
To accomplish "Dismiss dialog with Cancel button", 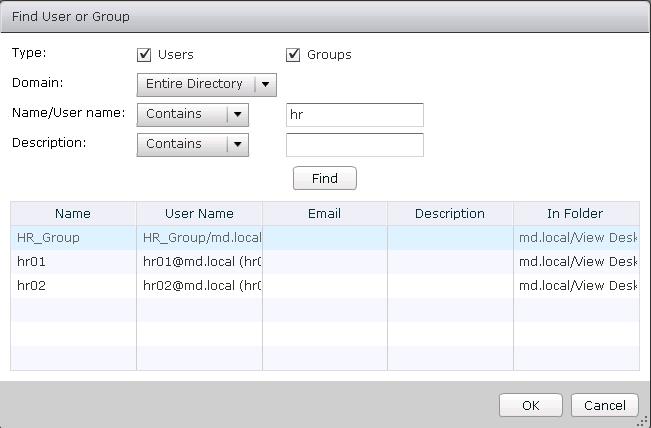I will [x=604, y=405].
